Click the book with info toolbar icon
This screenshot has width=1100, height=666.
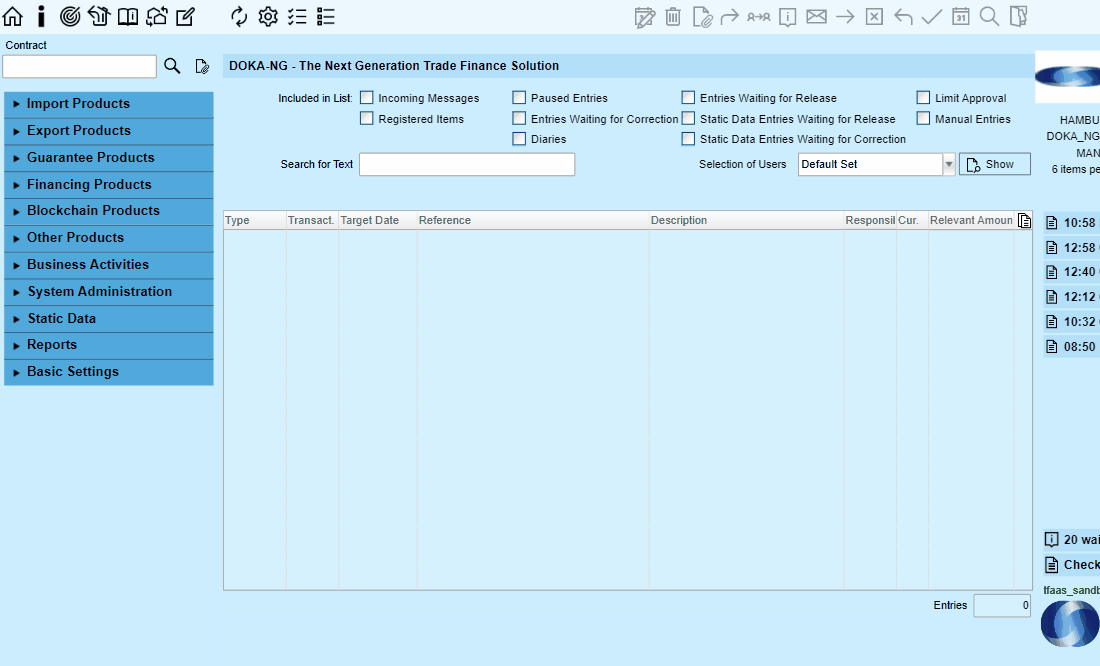pos(128,16)
